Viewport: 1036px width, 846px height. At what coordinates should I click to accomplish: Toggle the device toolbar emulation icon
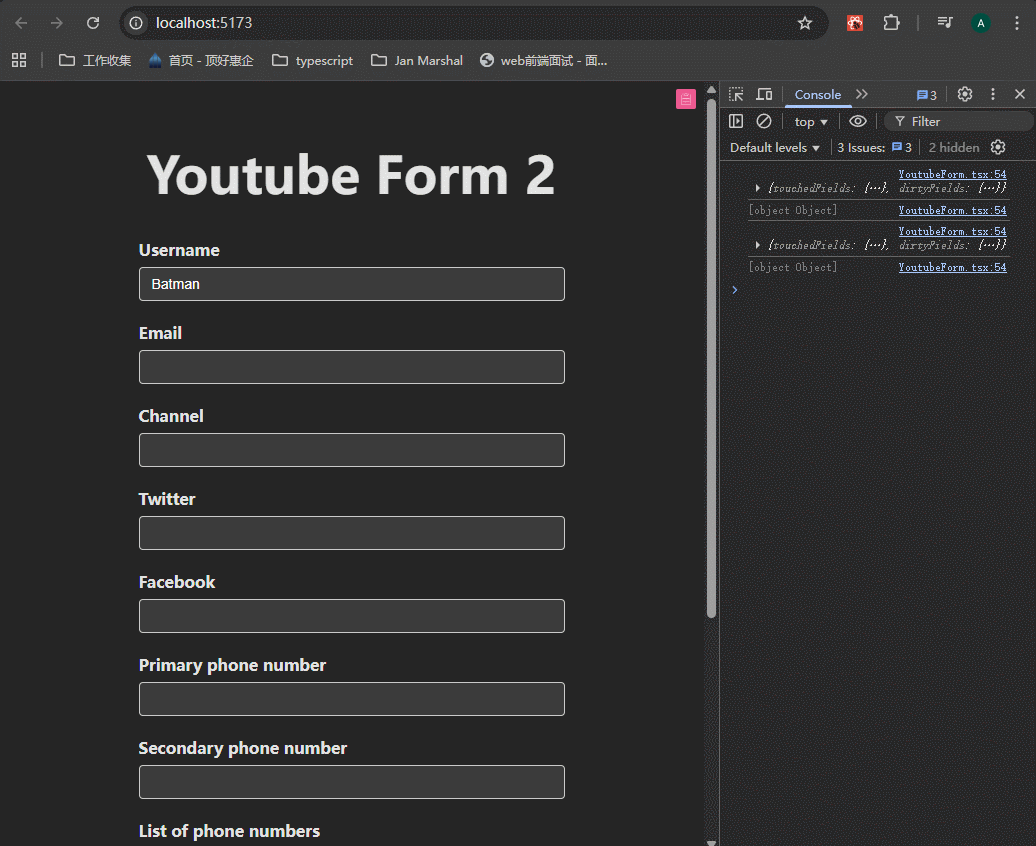764,94
